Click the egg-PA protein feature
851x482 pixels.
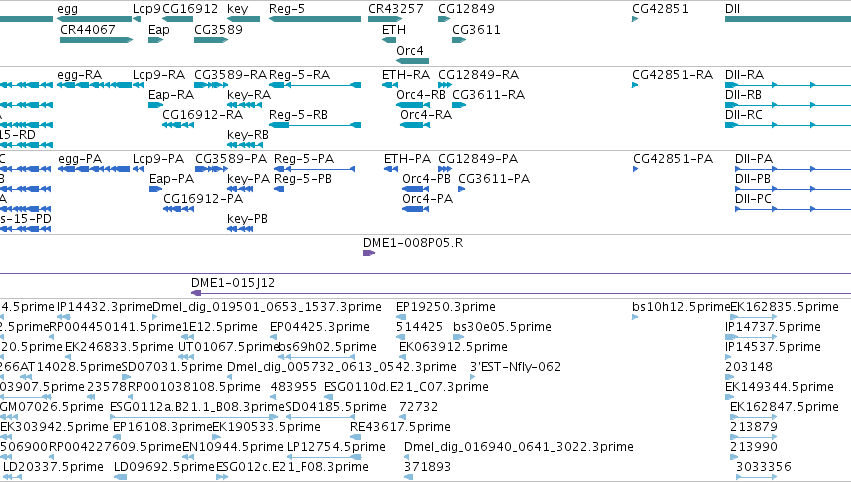click(x=94, y=169)
